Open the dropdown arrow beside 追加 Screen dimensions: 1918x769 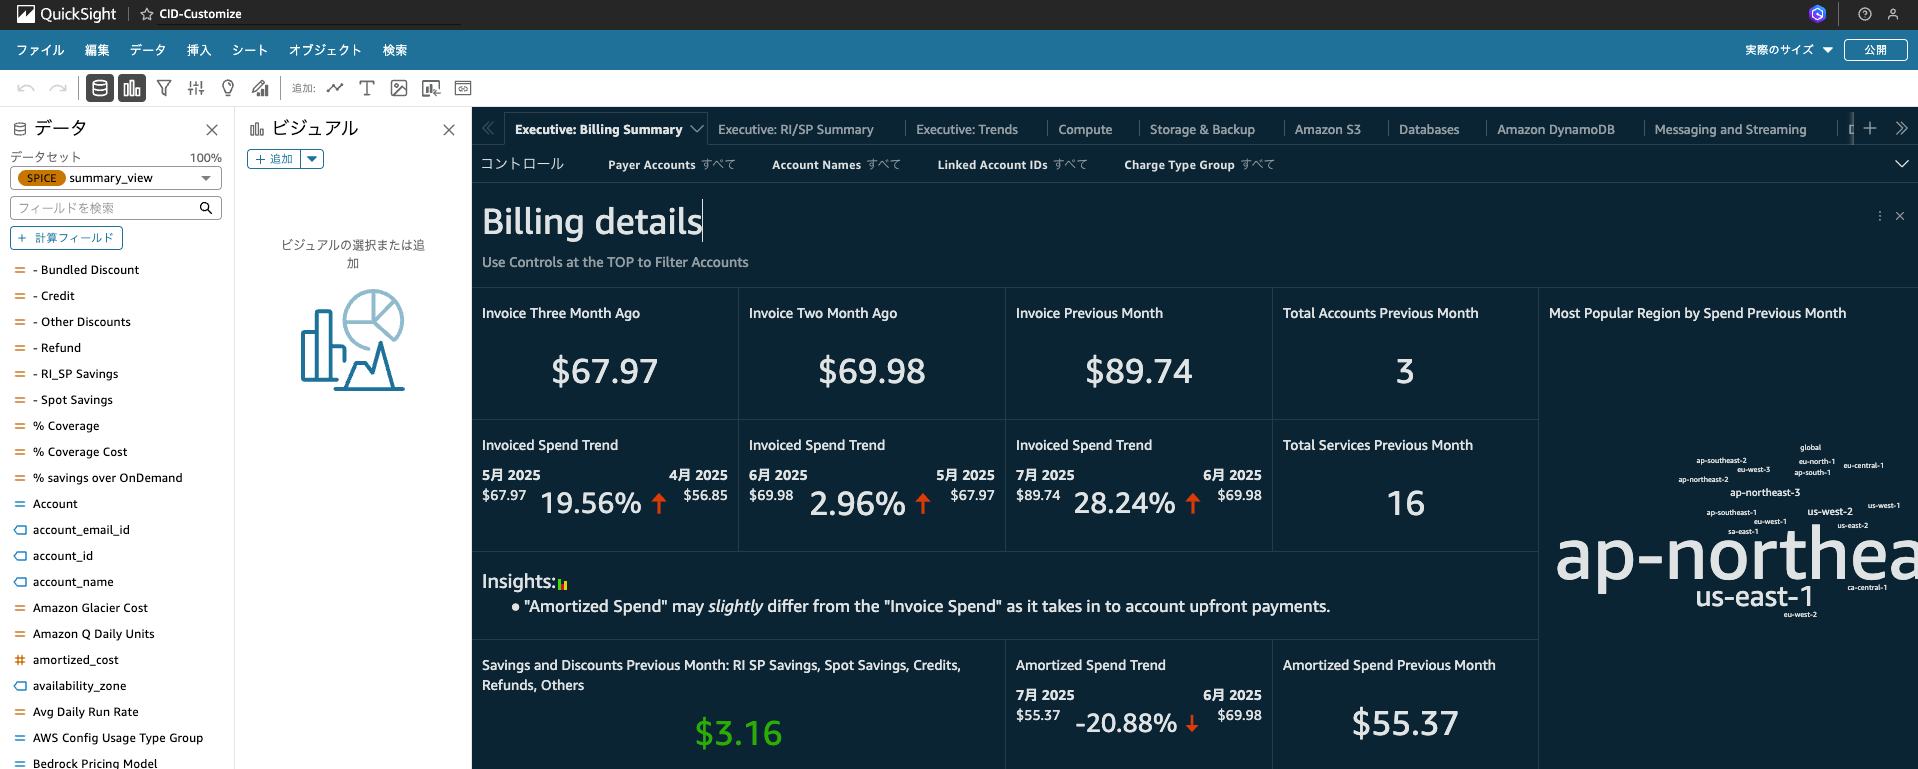(x=312, y=159)
